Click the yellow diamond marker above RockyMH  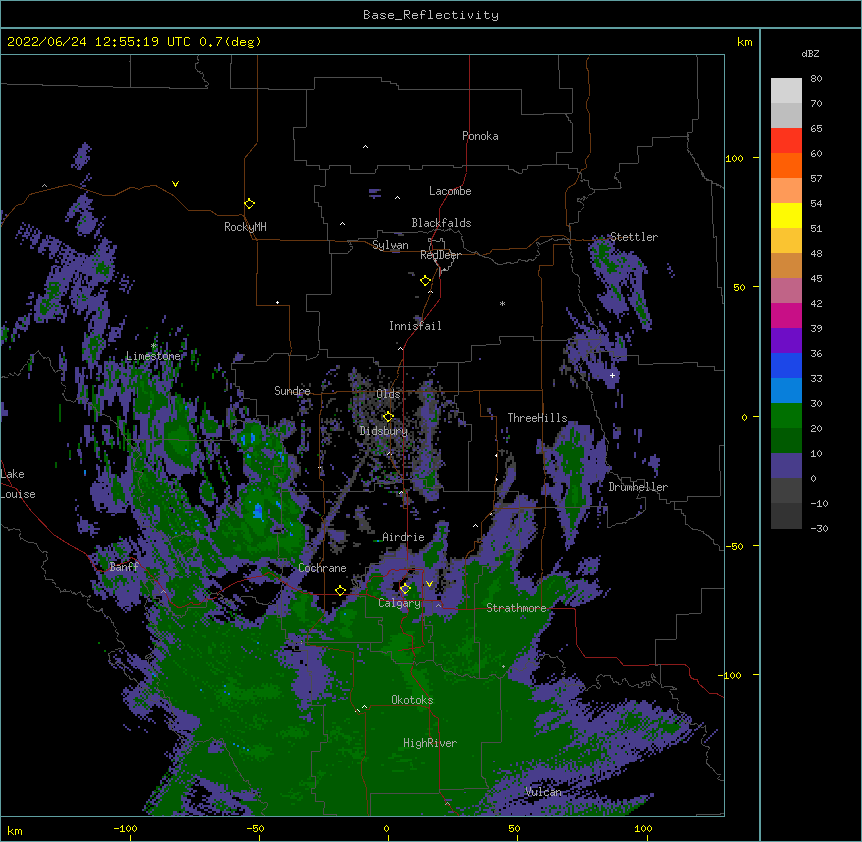[249, 204]
